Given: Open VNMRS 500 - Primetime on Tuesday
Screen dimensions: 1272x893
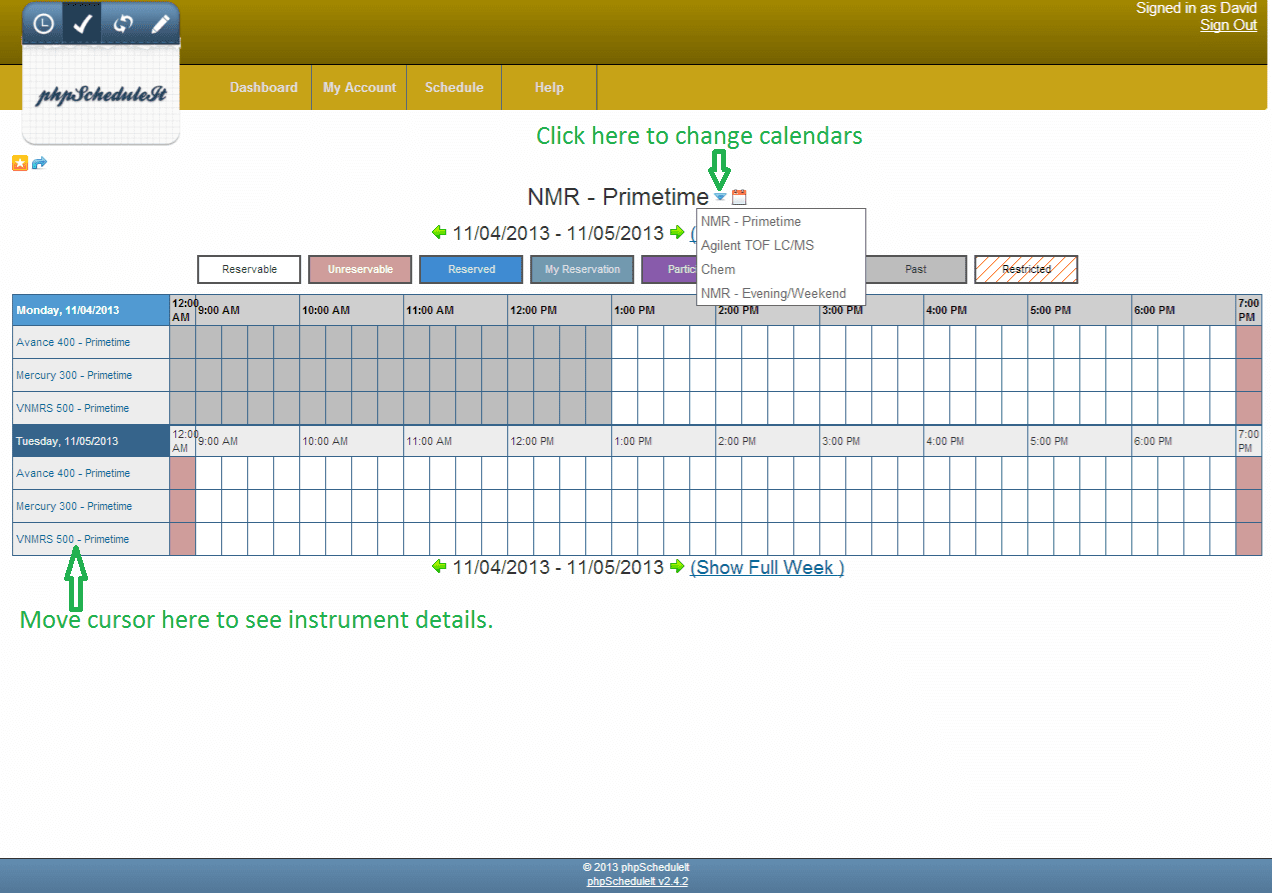Looking at the screenshot, I should [x=73, y=539].
